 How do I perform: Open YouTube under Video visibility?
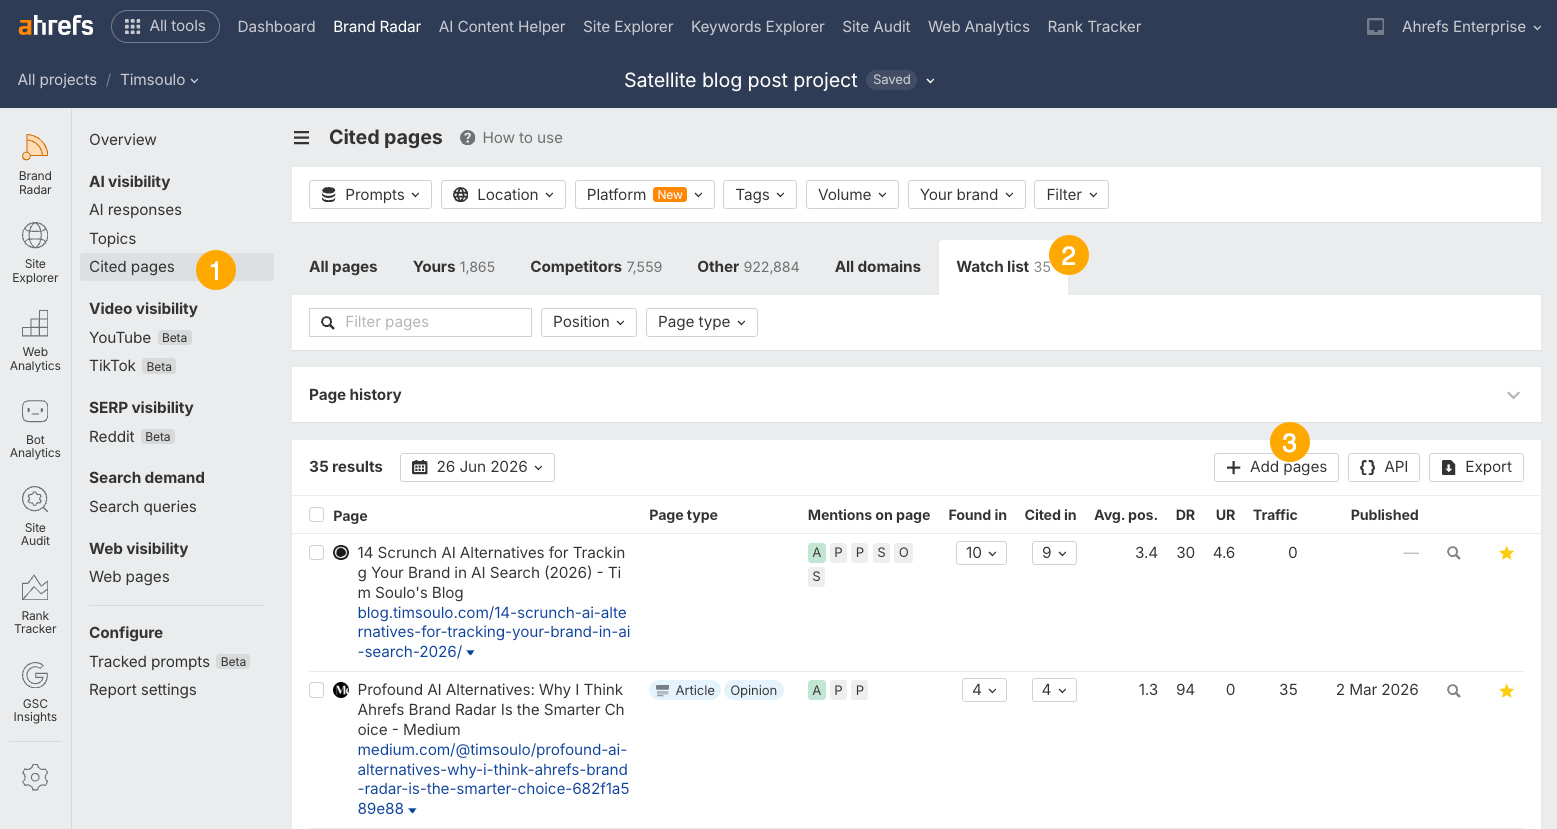tap(120, 338)
